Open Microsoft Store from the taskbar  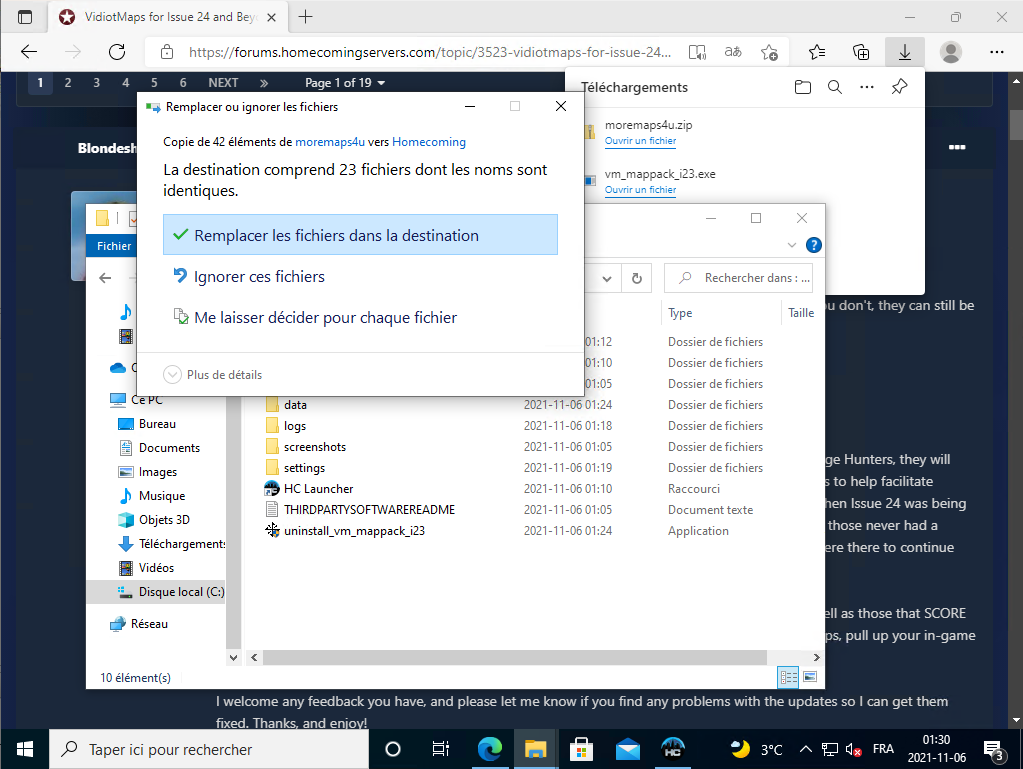pyautogui.click(x=580, y=749)
